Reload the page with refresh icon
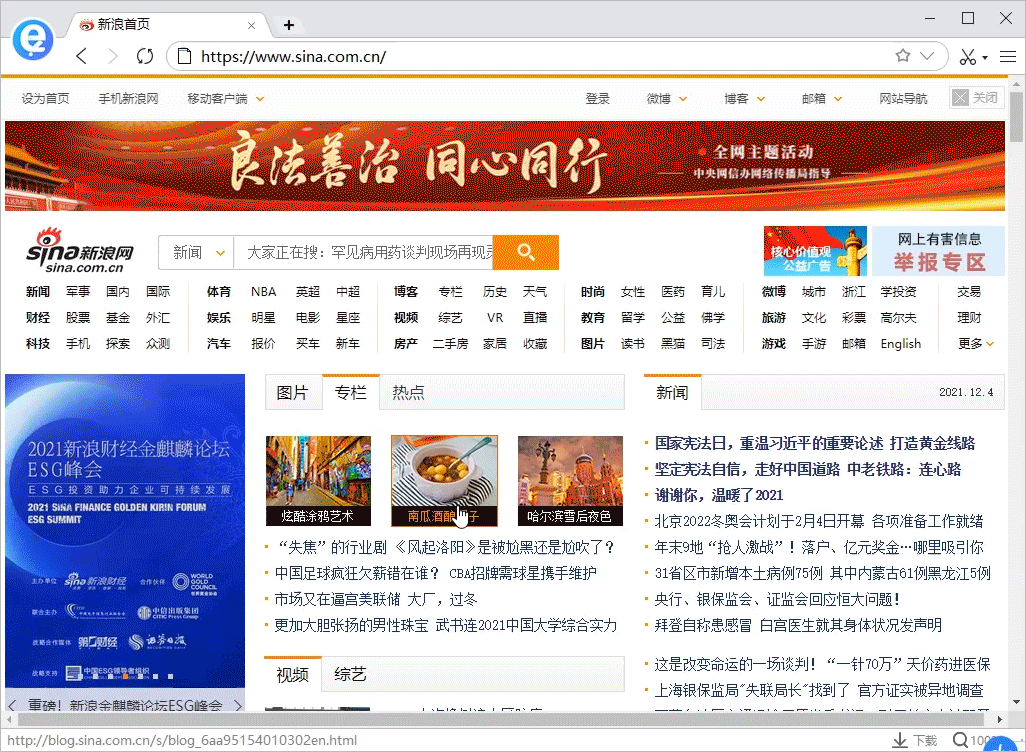Viewport: 1026px width, 752px height. [145, 56]
